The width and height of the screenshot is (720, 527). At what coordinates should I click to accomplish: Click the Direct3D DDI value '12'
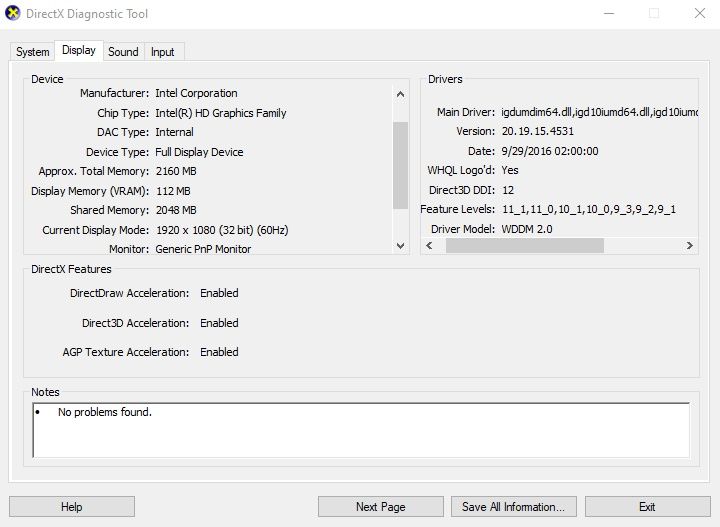tap(508, 190)
